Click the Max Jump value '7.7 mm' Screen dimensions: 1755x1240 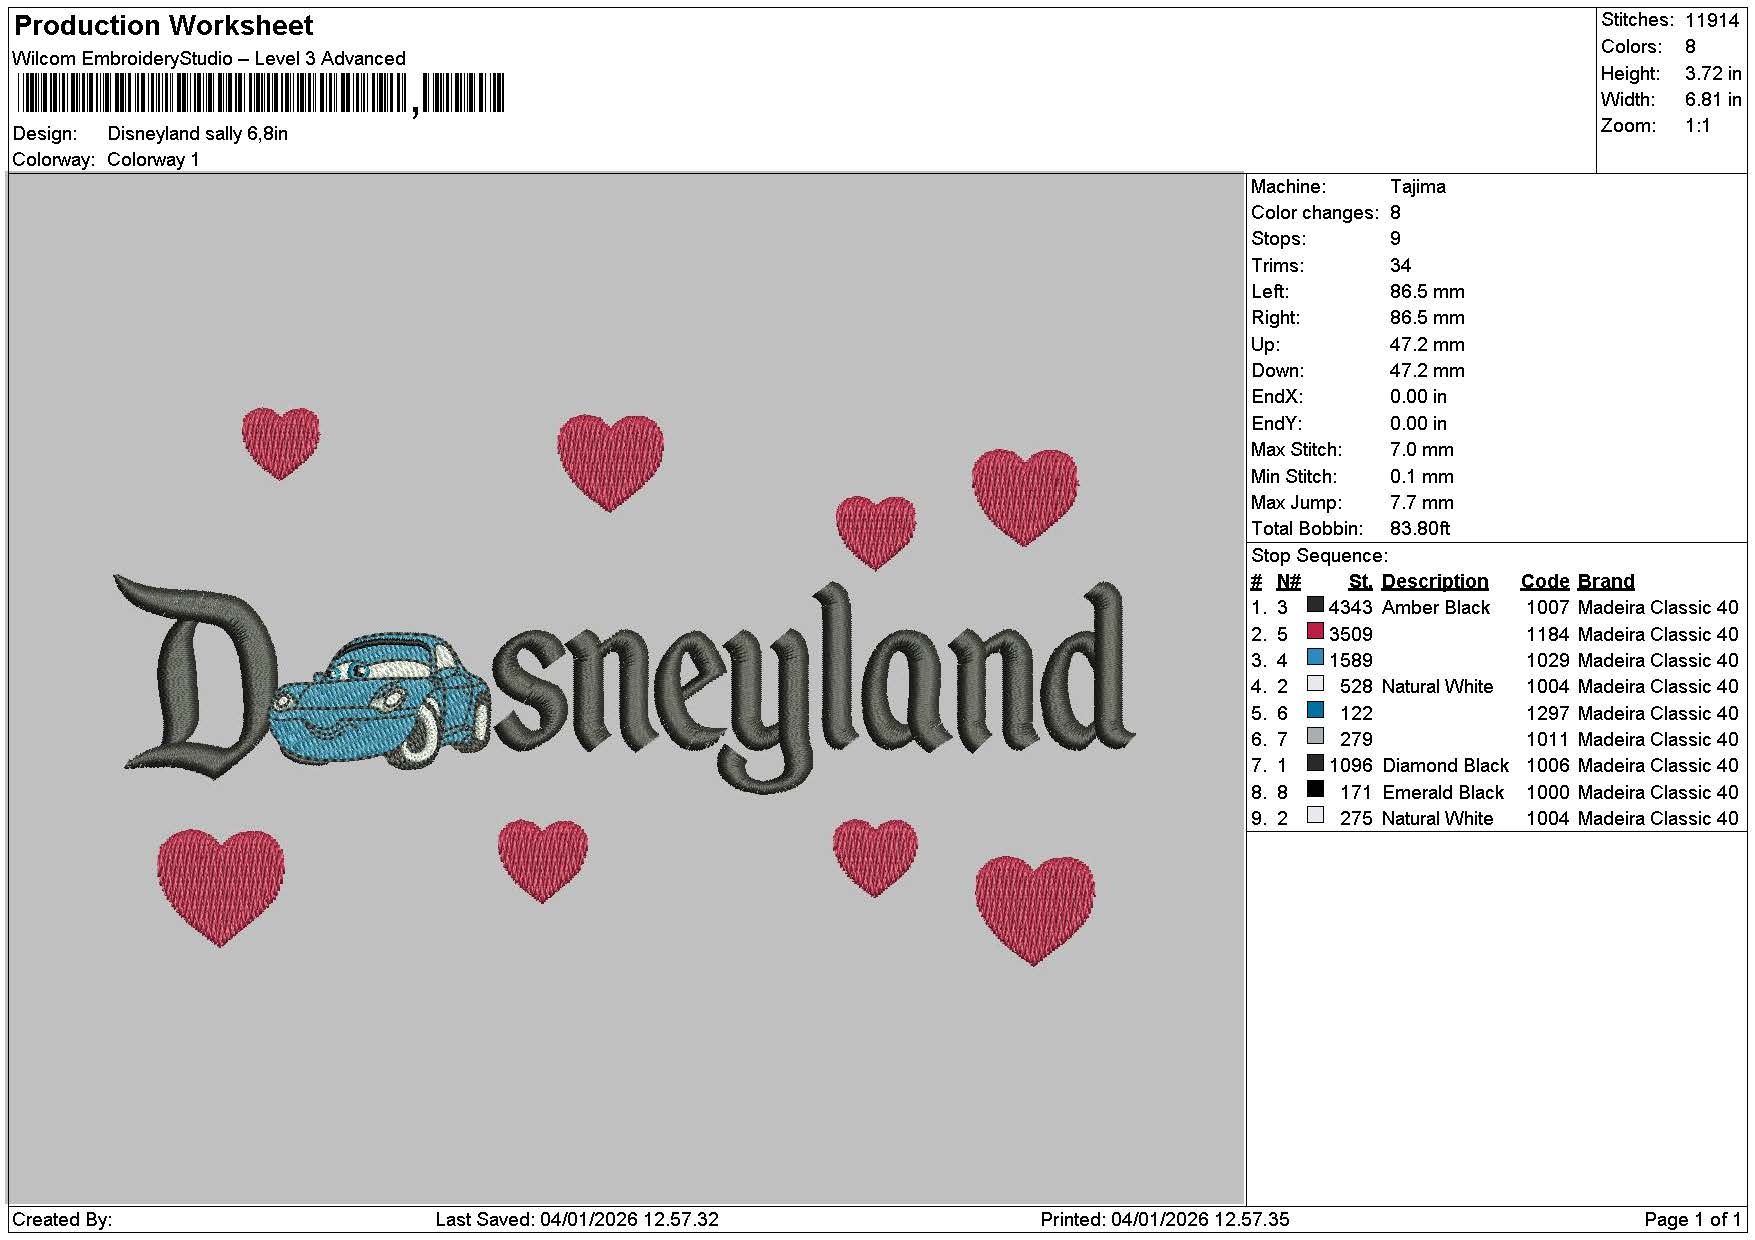tap(1421, 503)
